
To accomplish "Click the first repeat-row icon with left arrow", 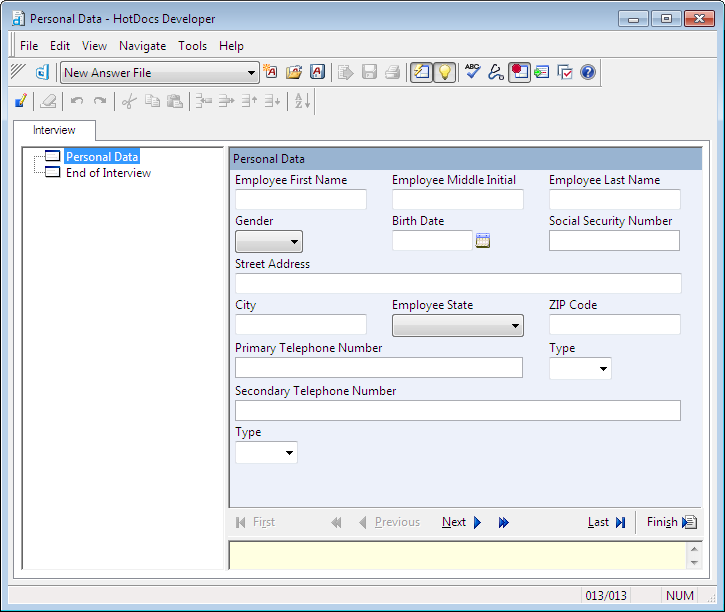I will [x=203, y=101].
